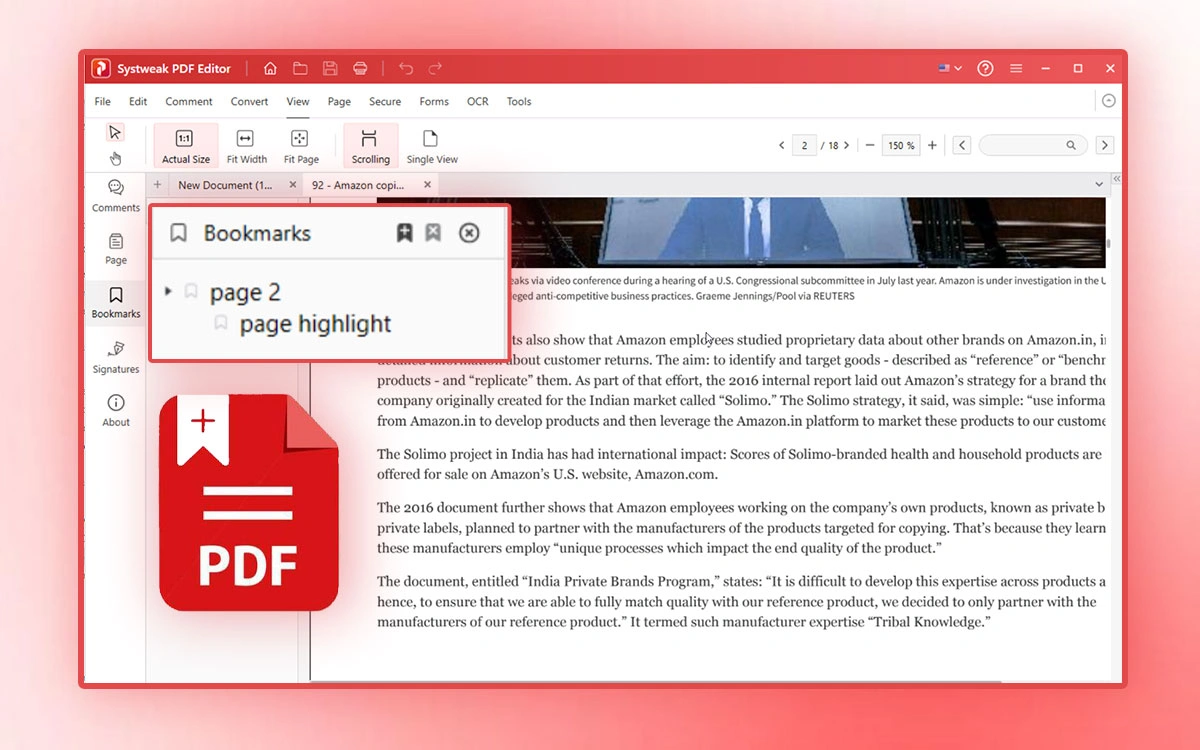Add a bookmark in Bookmarks panel
1200x750 pixels.
coord(404,233)
